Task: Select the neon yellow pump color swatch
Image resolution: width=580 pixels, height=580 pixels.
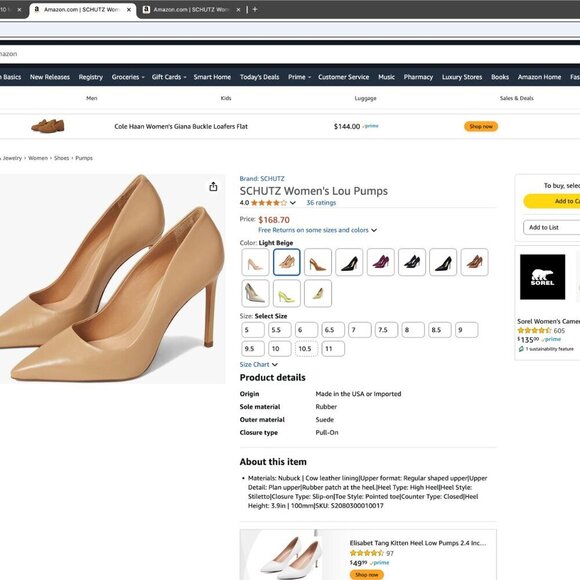Action: click(287, 294)
